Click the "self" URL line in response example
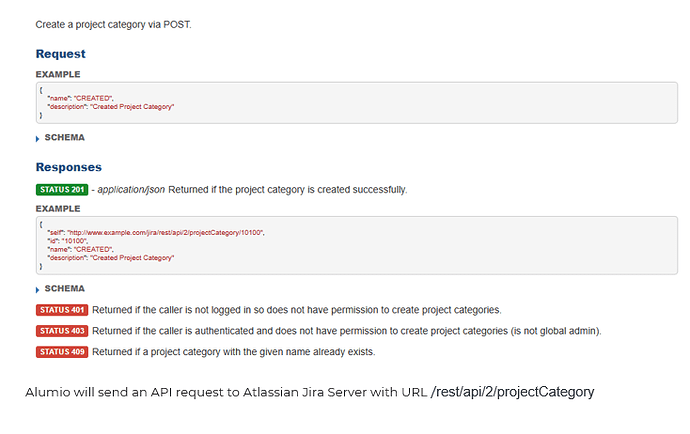Screen dimensions: 690x434 click(x=156, y=232)
